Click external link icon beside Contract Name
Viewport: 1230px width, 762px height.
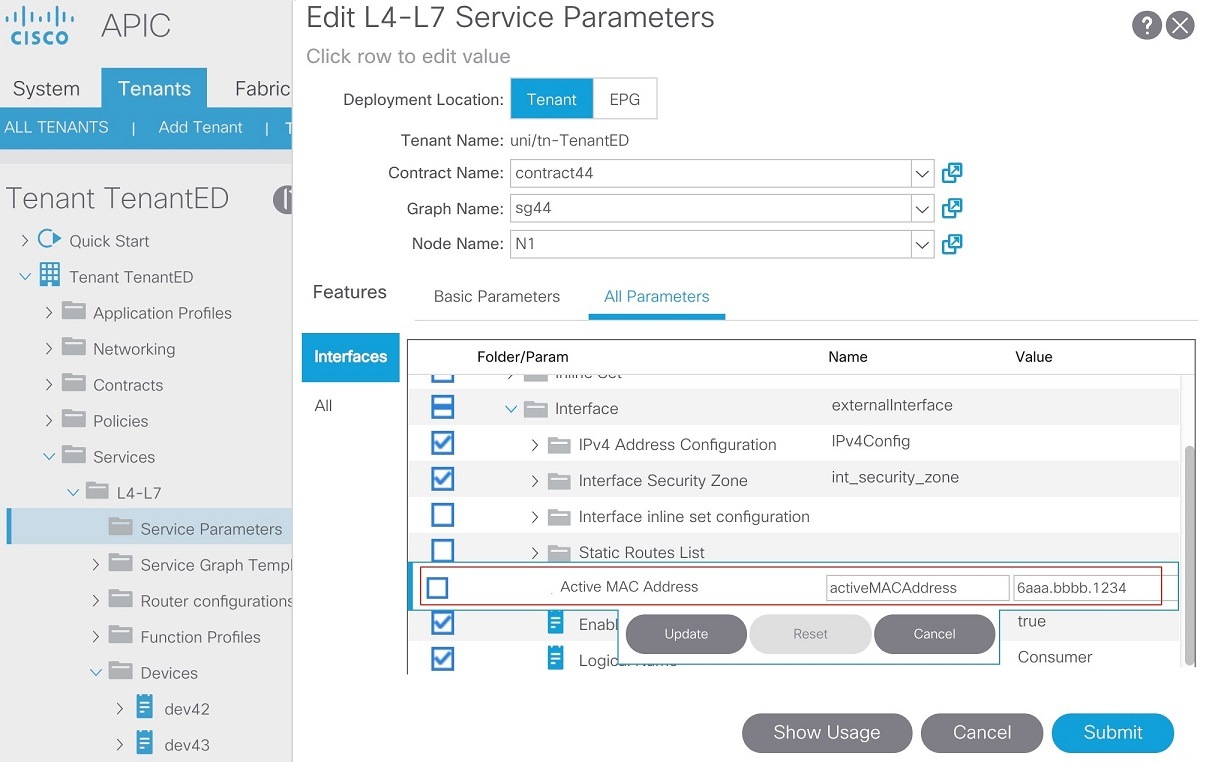tap(951, 173)
